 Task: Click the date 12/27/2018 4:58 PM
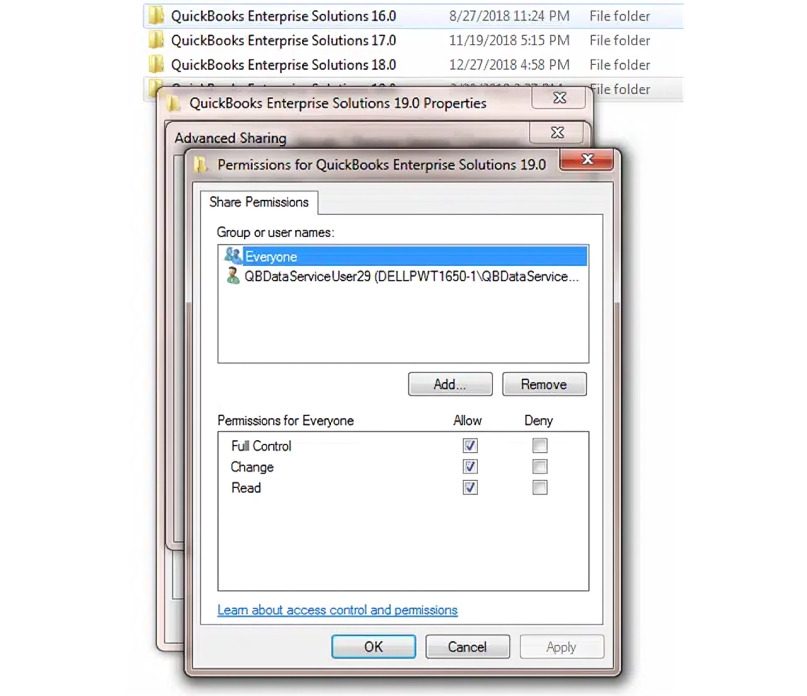pyautogui.click(x=509, y=65)
